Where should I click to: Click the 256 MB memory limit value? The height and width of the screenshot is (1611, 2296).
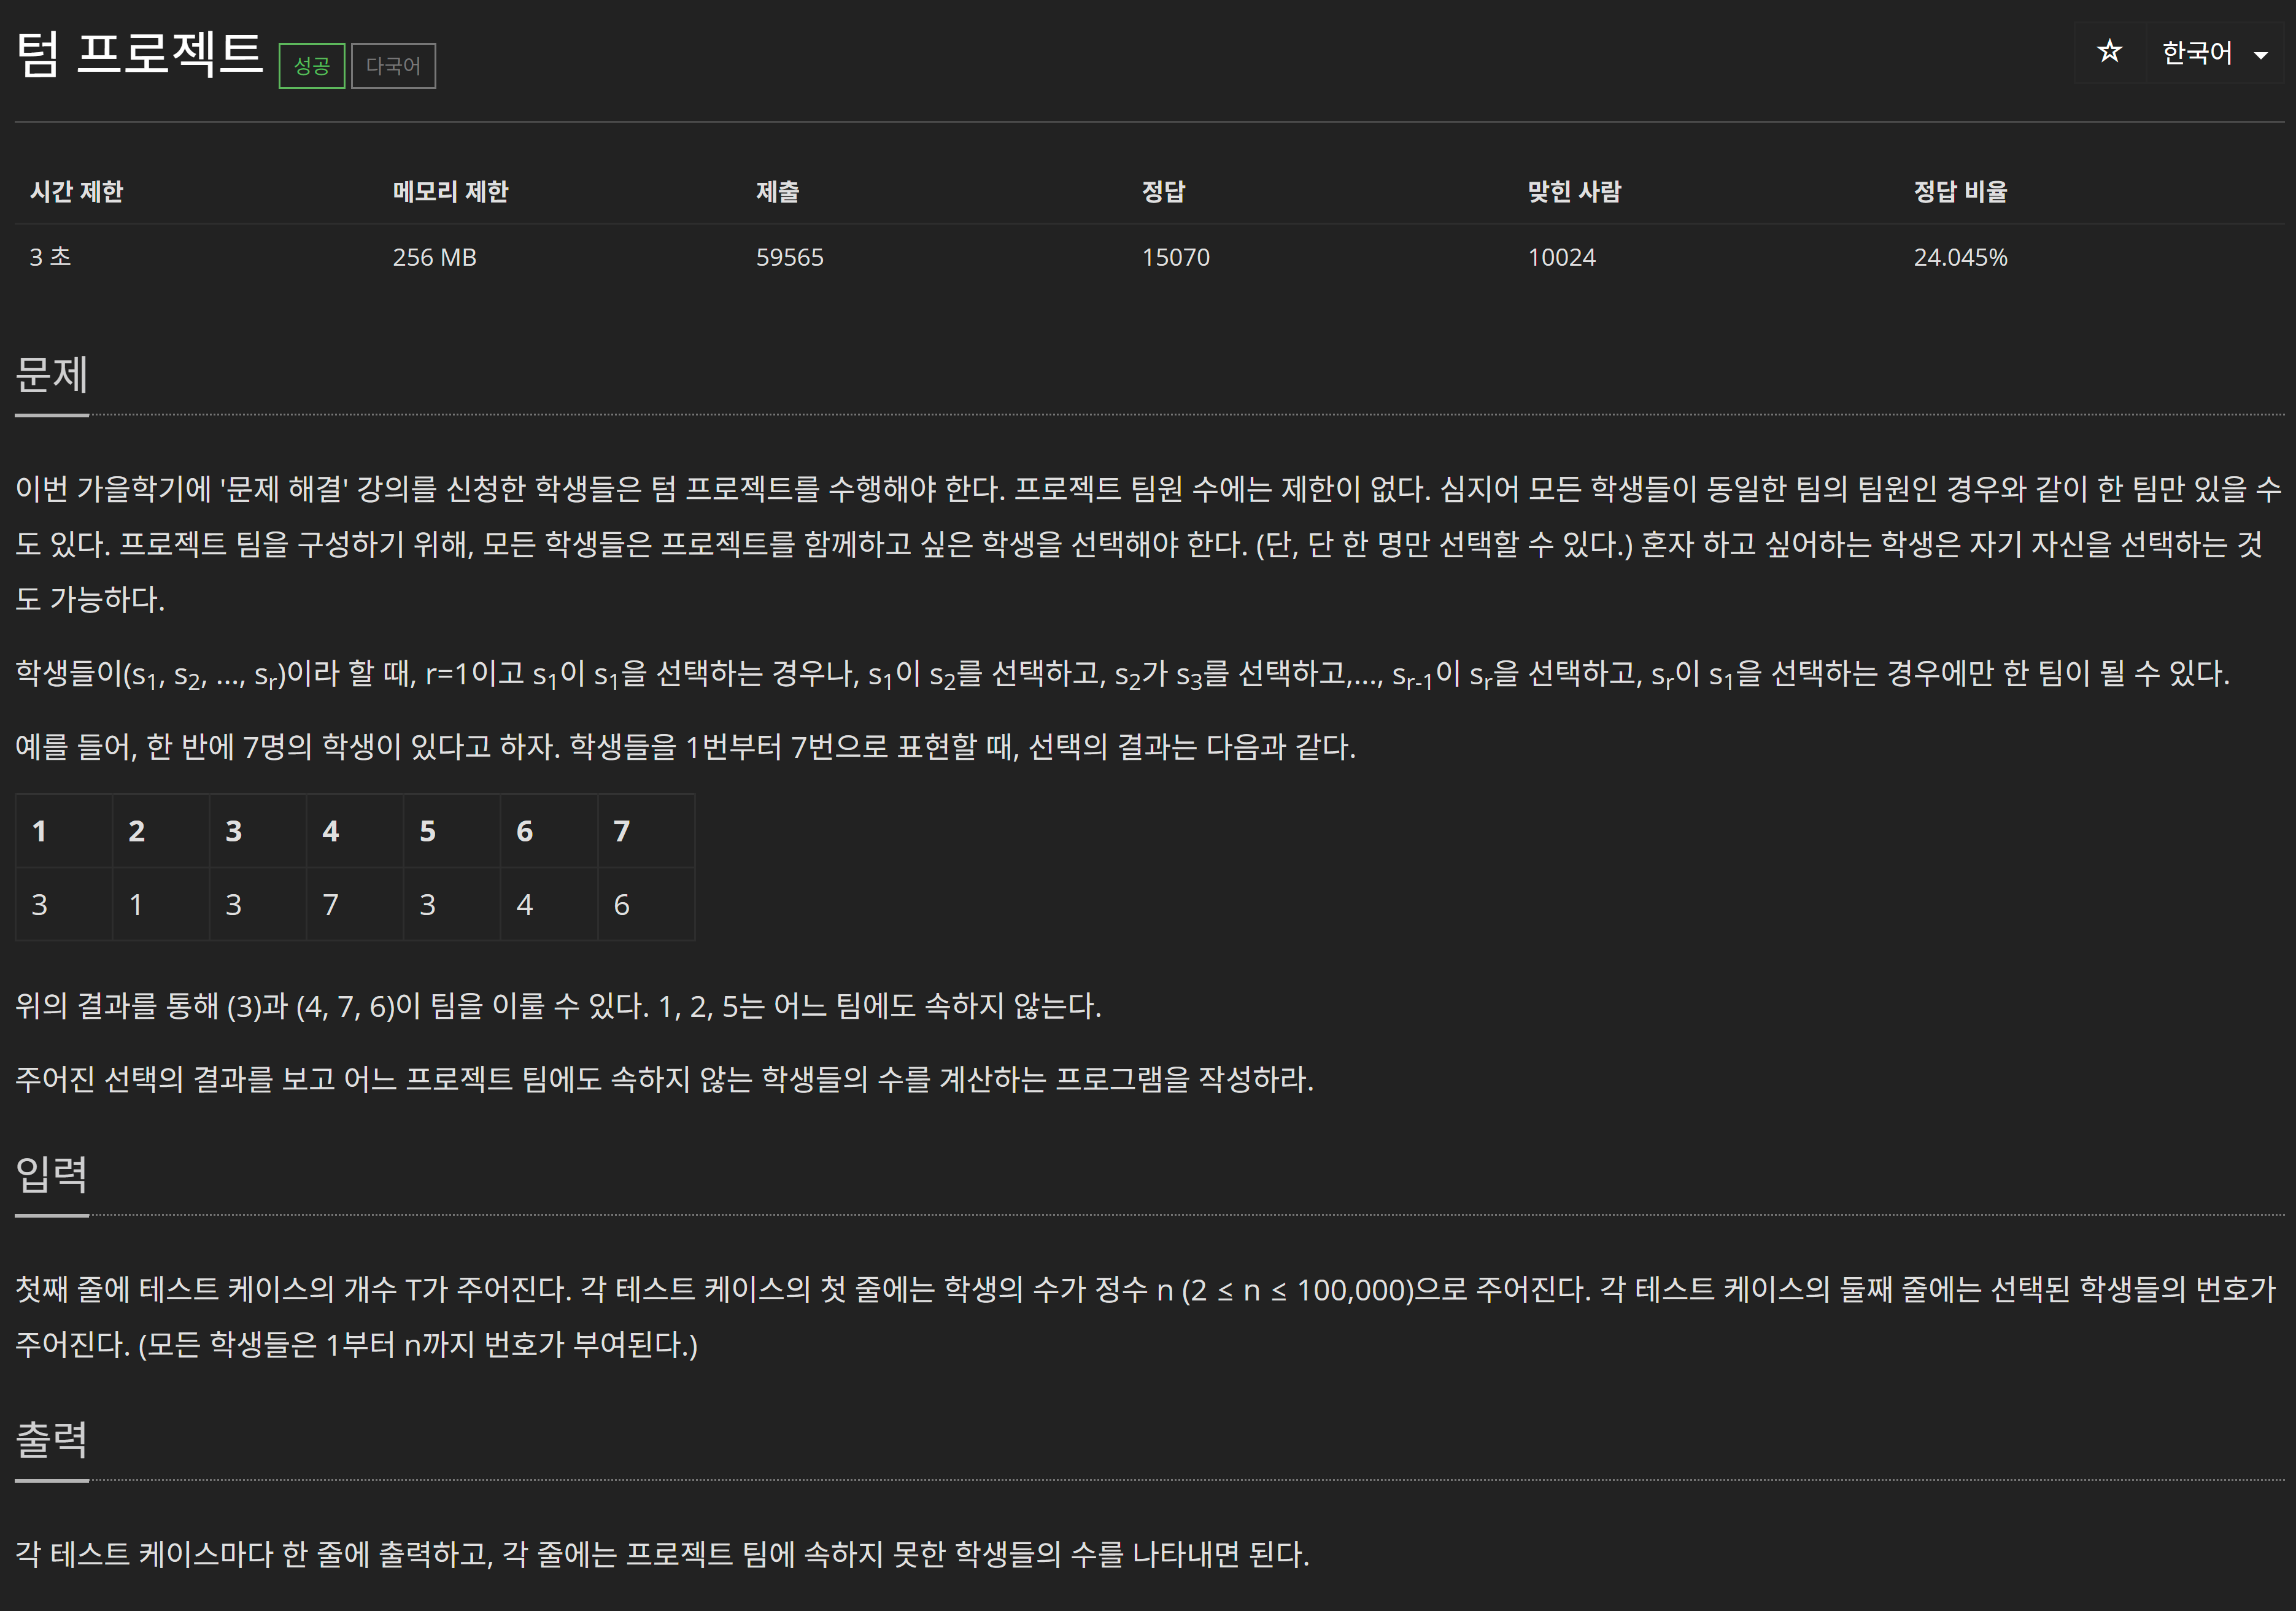tap(434, 257)
